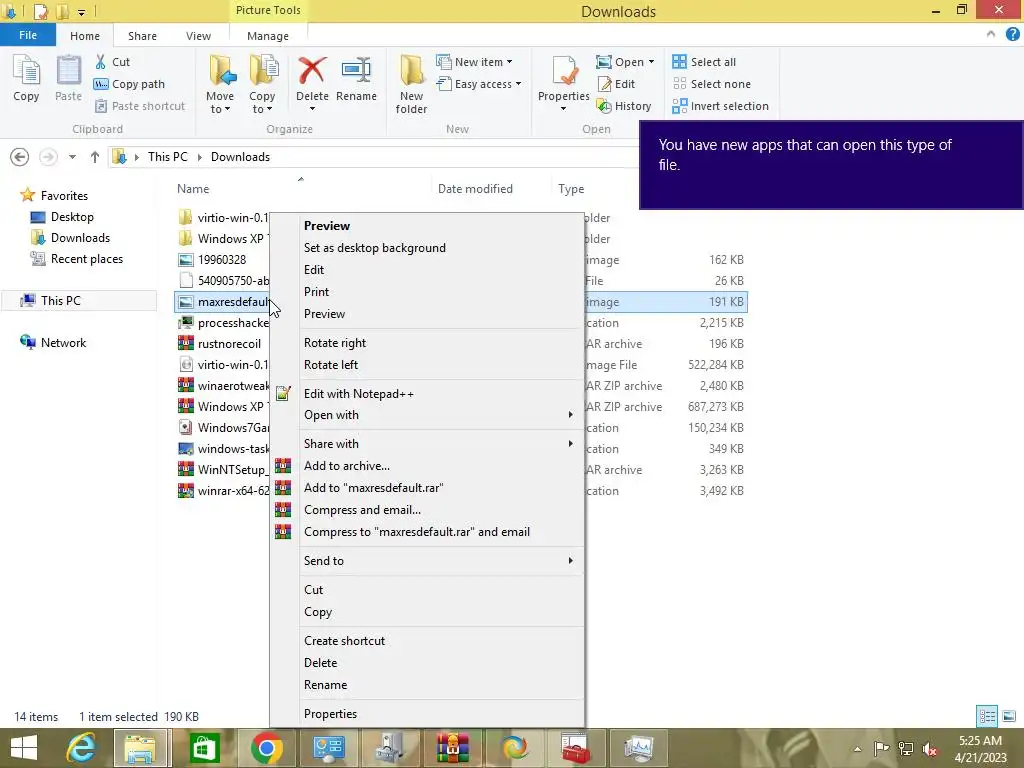This screenshot has height=768, width=1024.
Task: Launch Internet Explorer from taskbar
Action: [x=82, y=748]
